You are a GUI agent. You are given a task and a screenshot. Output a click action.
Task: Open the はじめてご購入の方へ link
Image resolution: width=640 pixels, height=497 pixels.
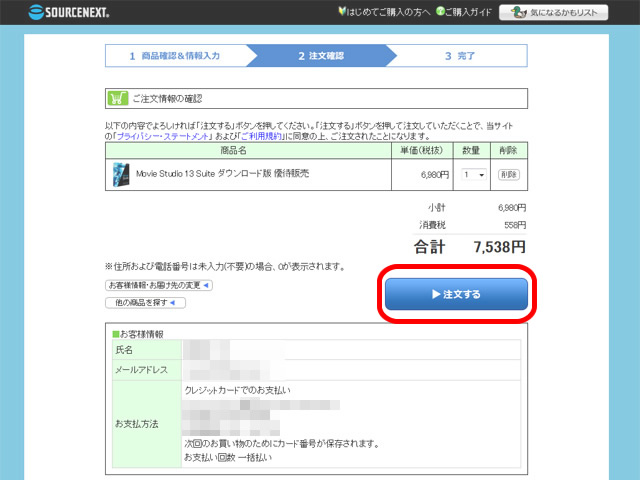point(388,12)
